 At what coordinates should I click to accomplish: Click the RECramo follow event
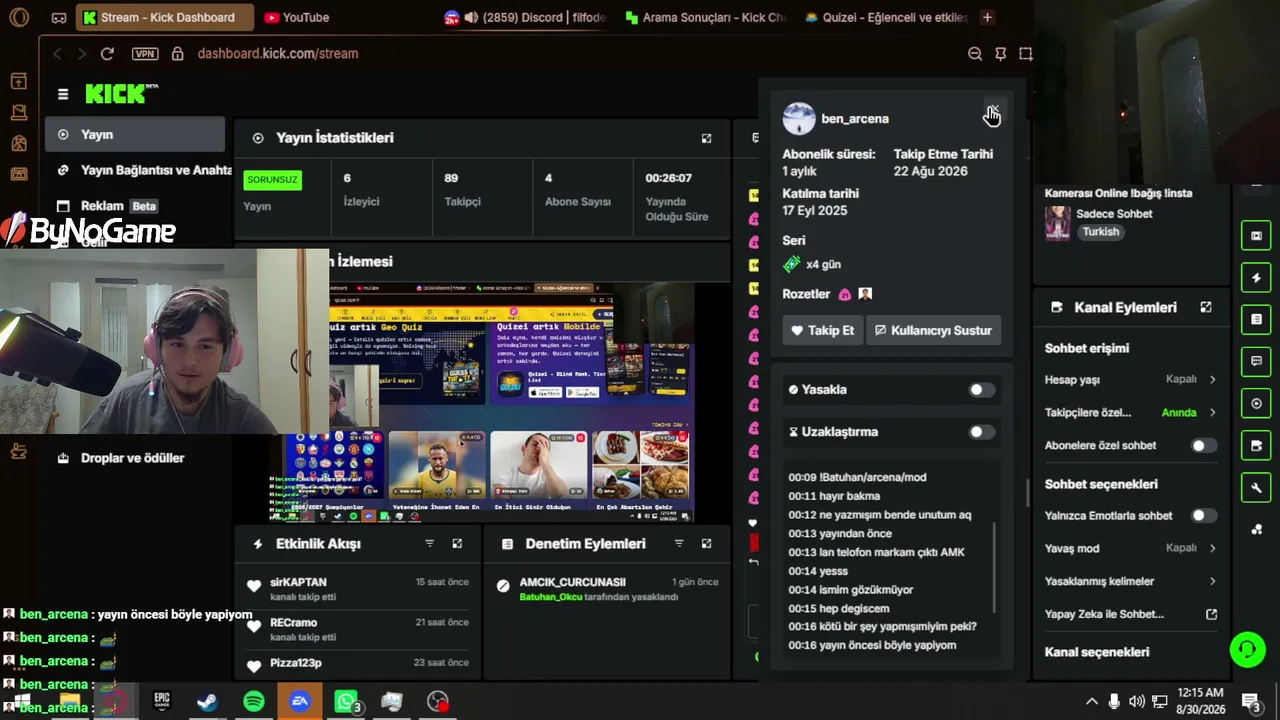point(358,630)
